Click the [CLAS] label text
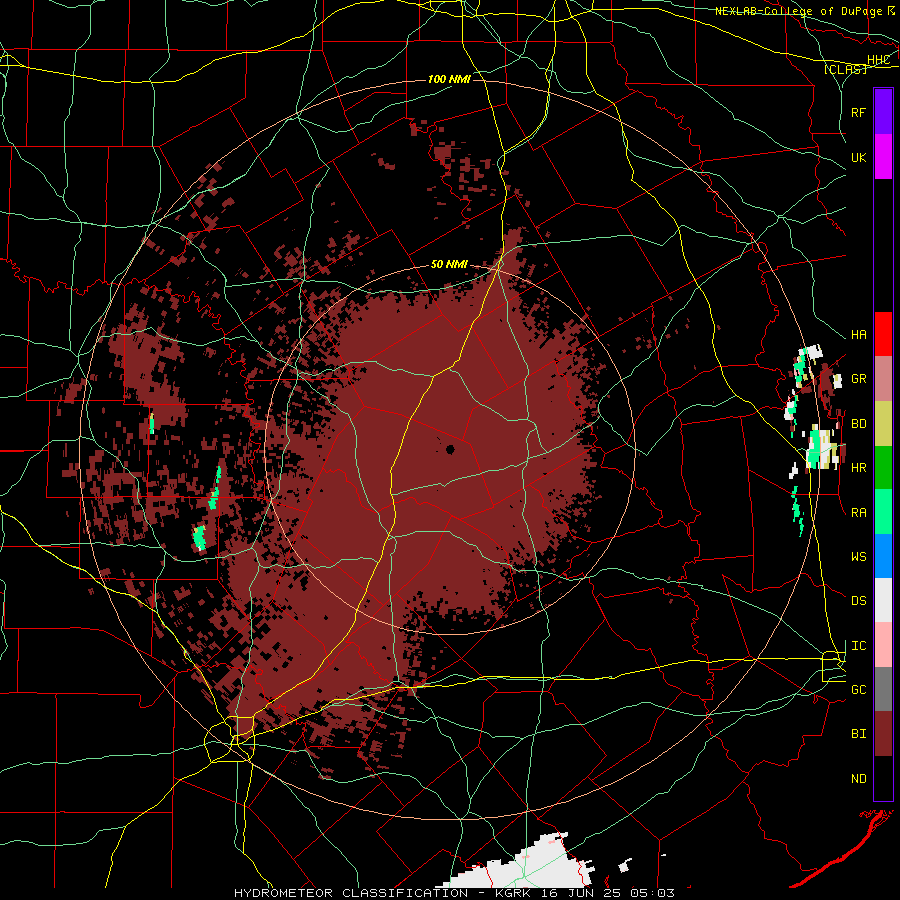Screen dimensions: 900x900 845,69
